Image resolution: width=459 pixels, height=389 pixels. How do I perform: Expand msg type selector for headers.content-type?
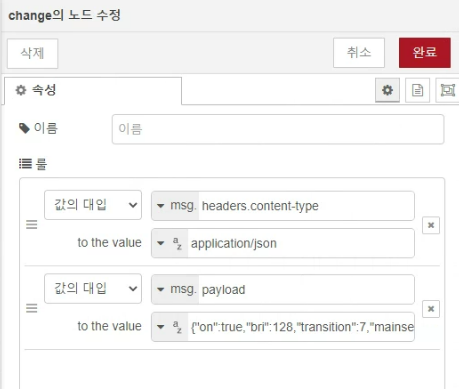coord(175,206)
